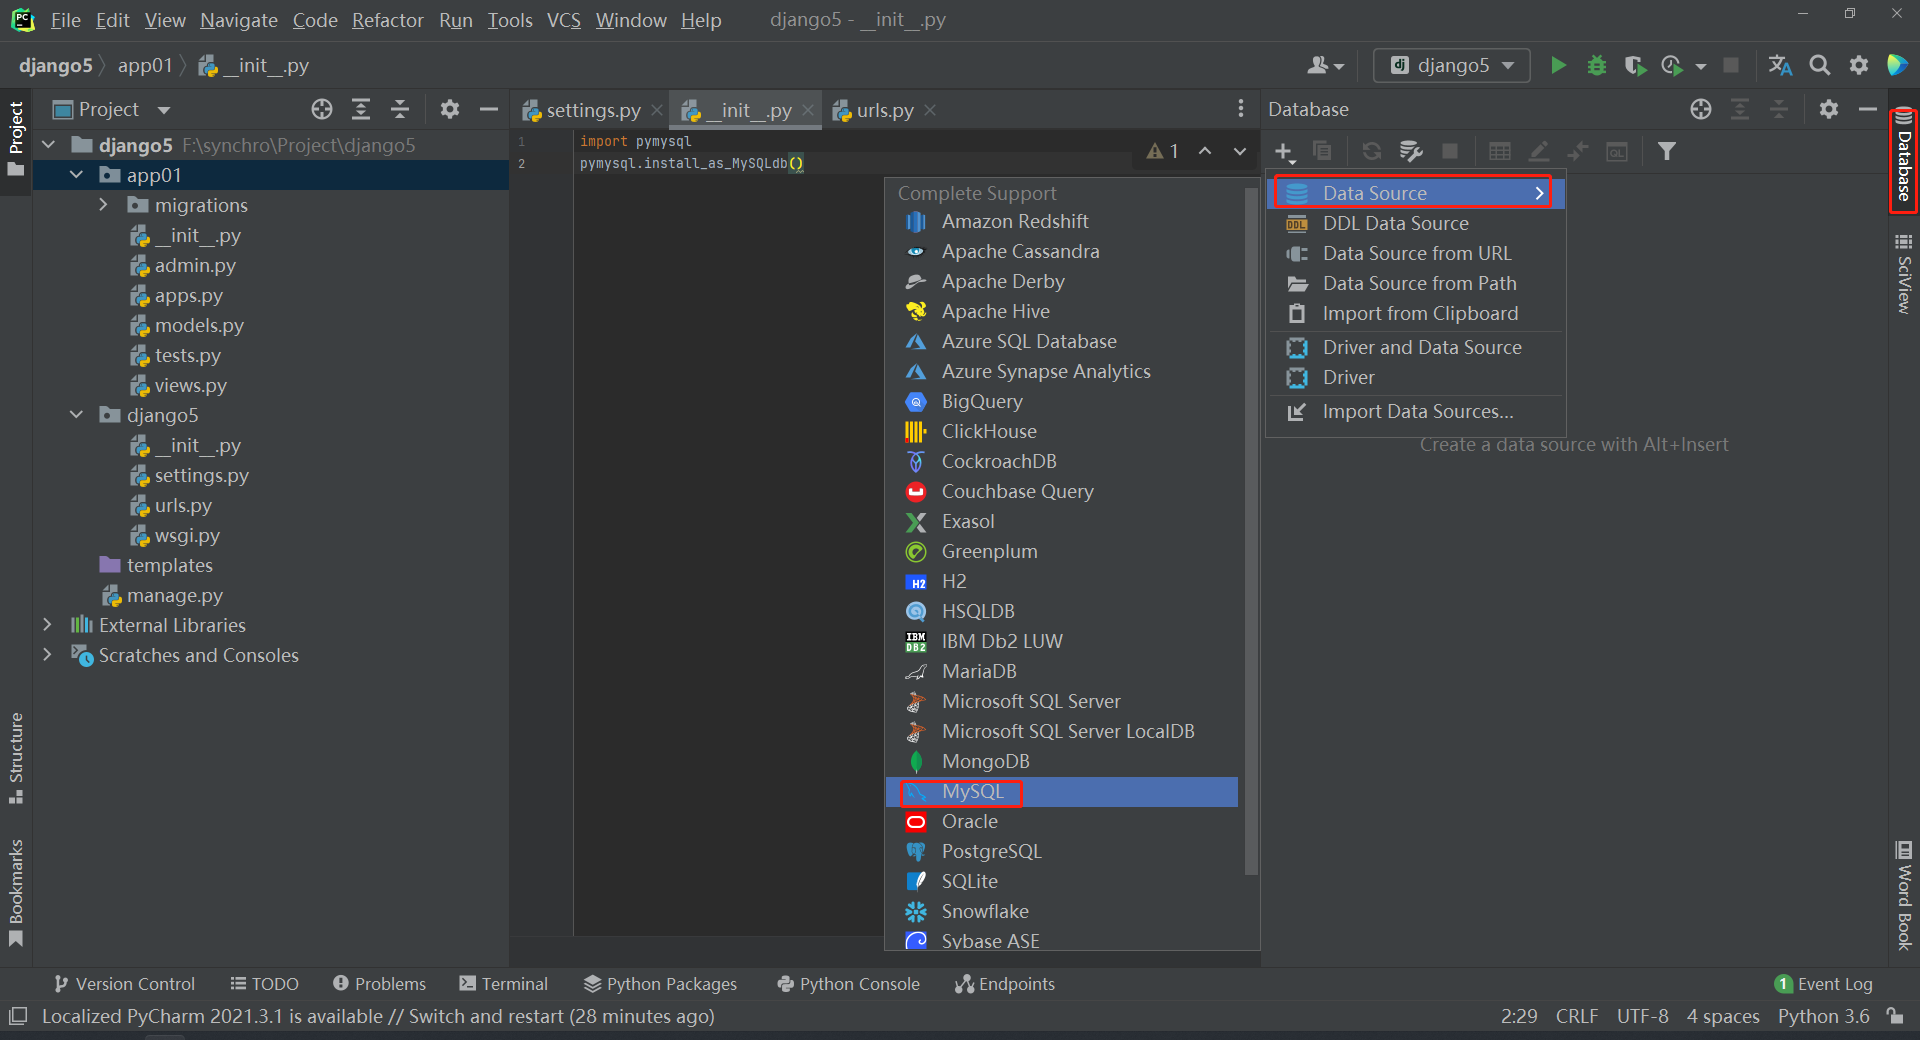Click the UTF-8 encoding in status bar

(1642, 1016)
